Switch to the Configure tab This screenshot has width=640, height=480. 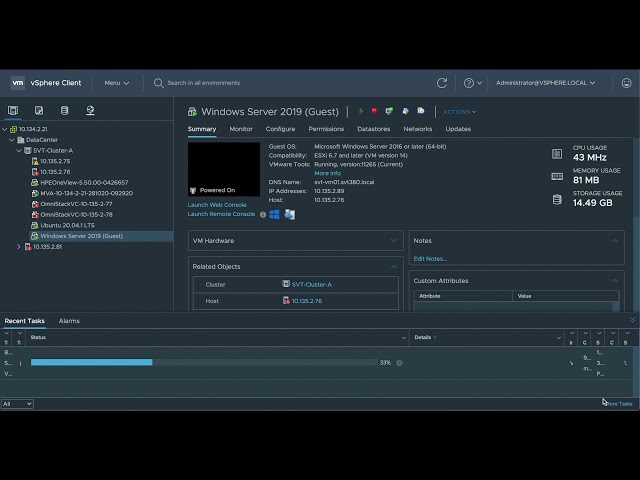(x=280, y=129)
